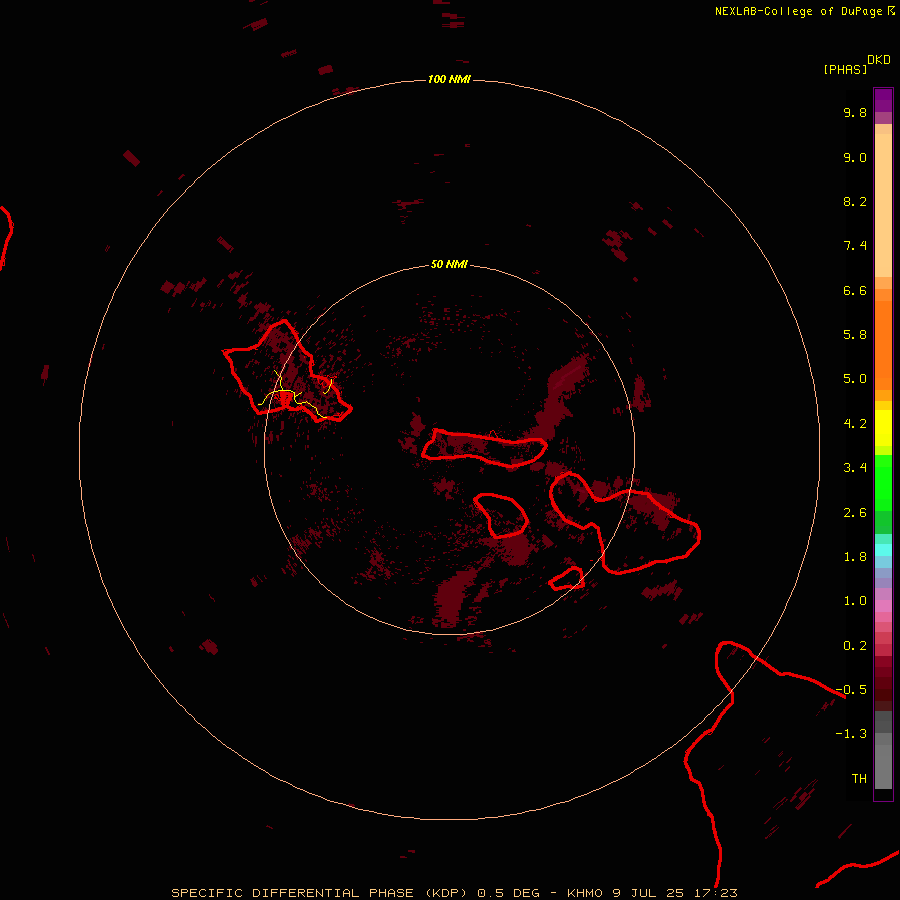Click the 0.2 value on the color scale
This screenshot has width=900, height=900.
click(x=855, y=646)
